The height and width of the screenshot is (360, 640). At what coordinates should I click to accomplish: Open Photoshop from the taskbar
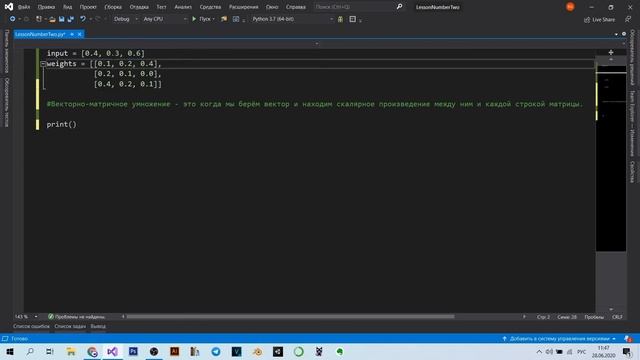[x=133, y=351]
